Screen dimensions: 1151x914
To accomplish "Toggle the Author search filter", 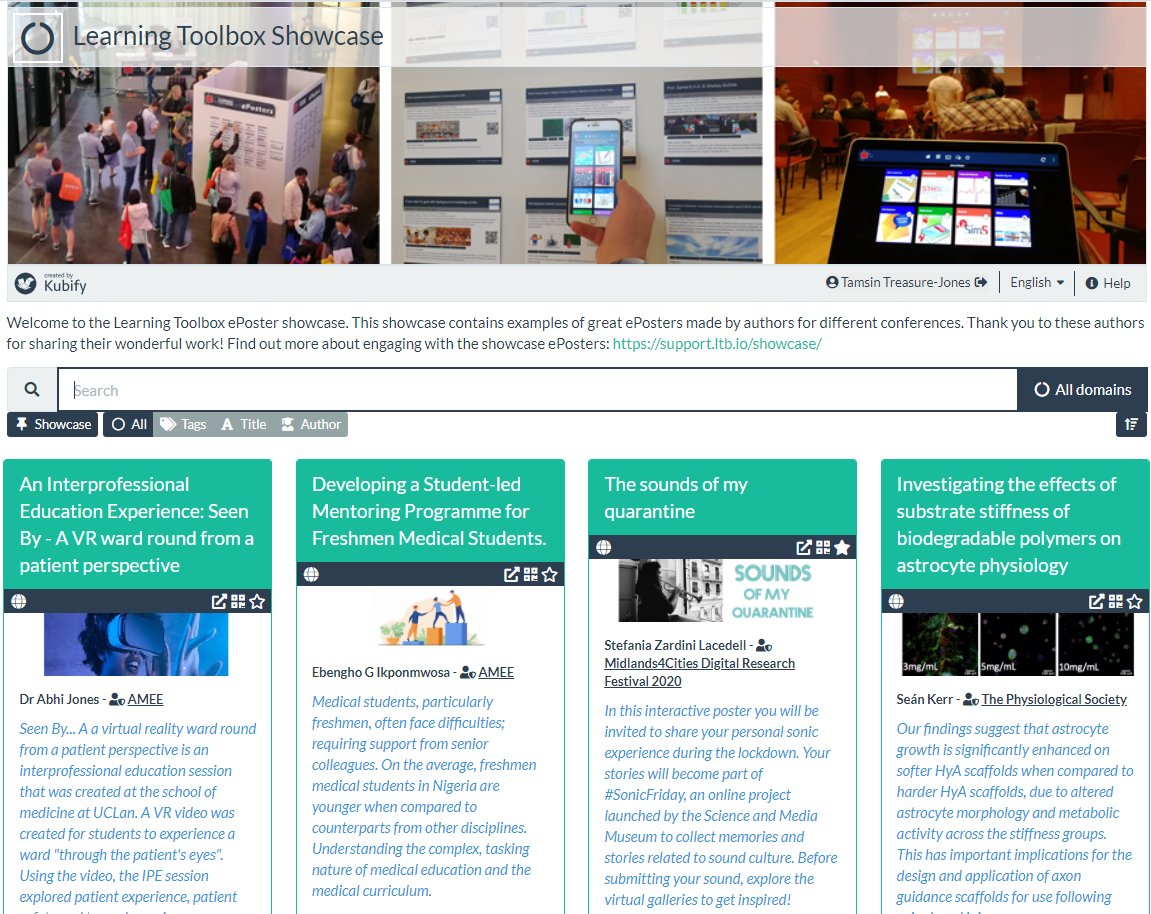I will tap(310, 424).
